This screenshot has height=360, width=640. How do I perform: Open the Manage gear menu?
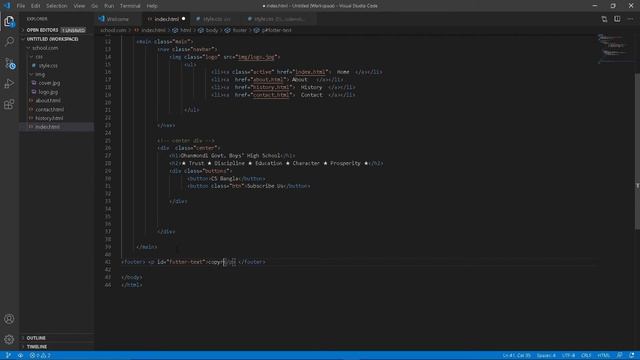(x=9, y=339)
